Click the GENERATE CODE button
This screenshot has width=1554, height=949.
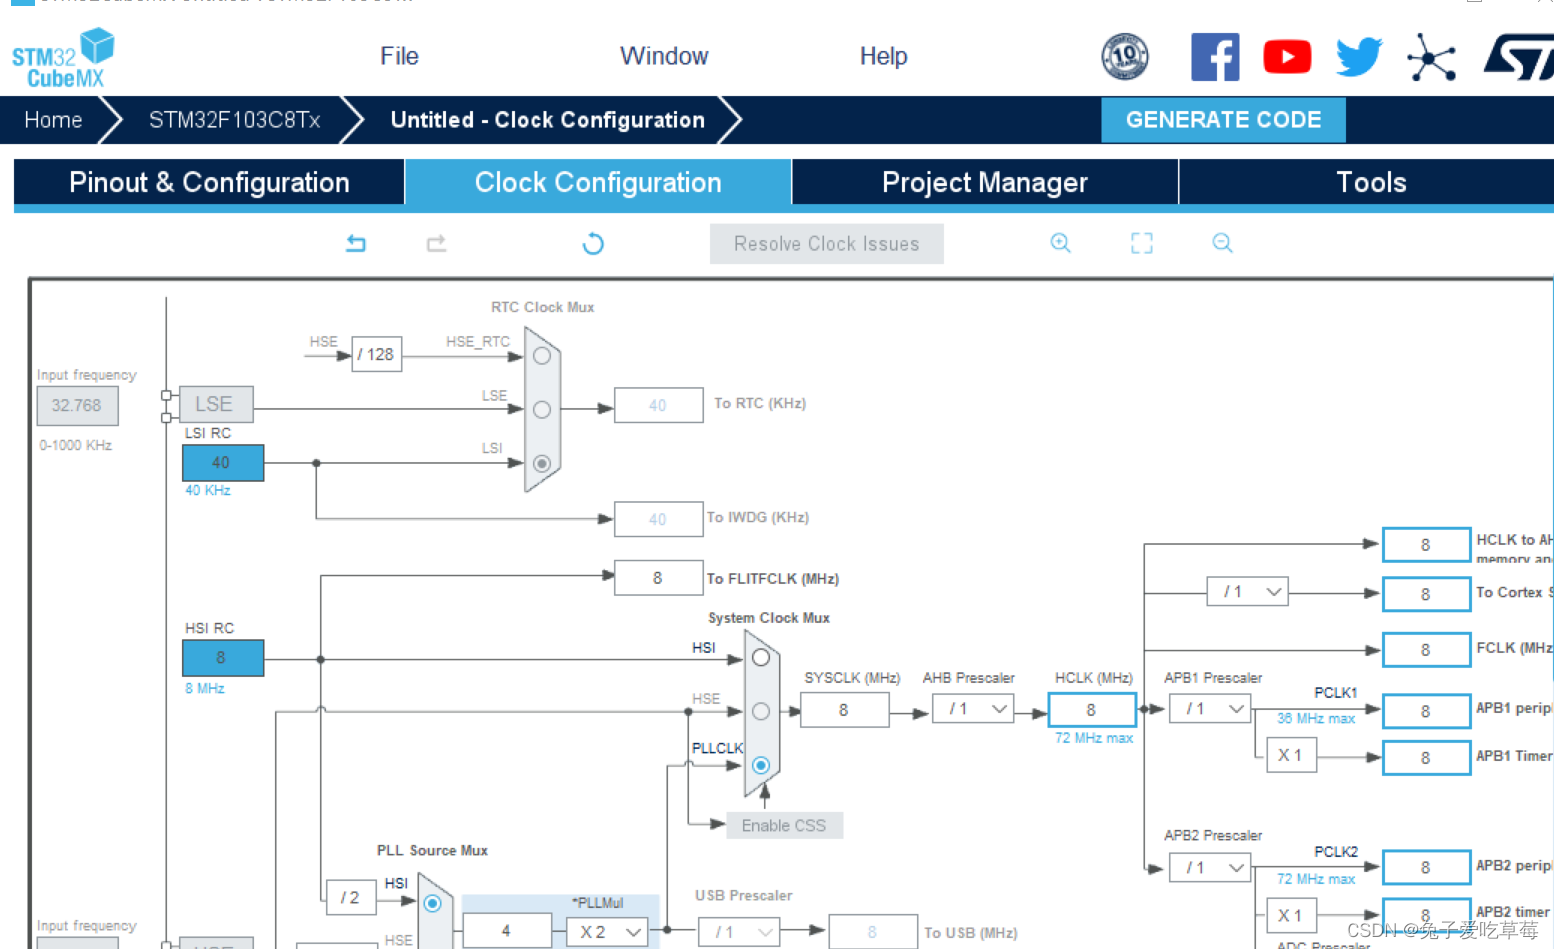(x=1223, y=120)
